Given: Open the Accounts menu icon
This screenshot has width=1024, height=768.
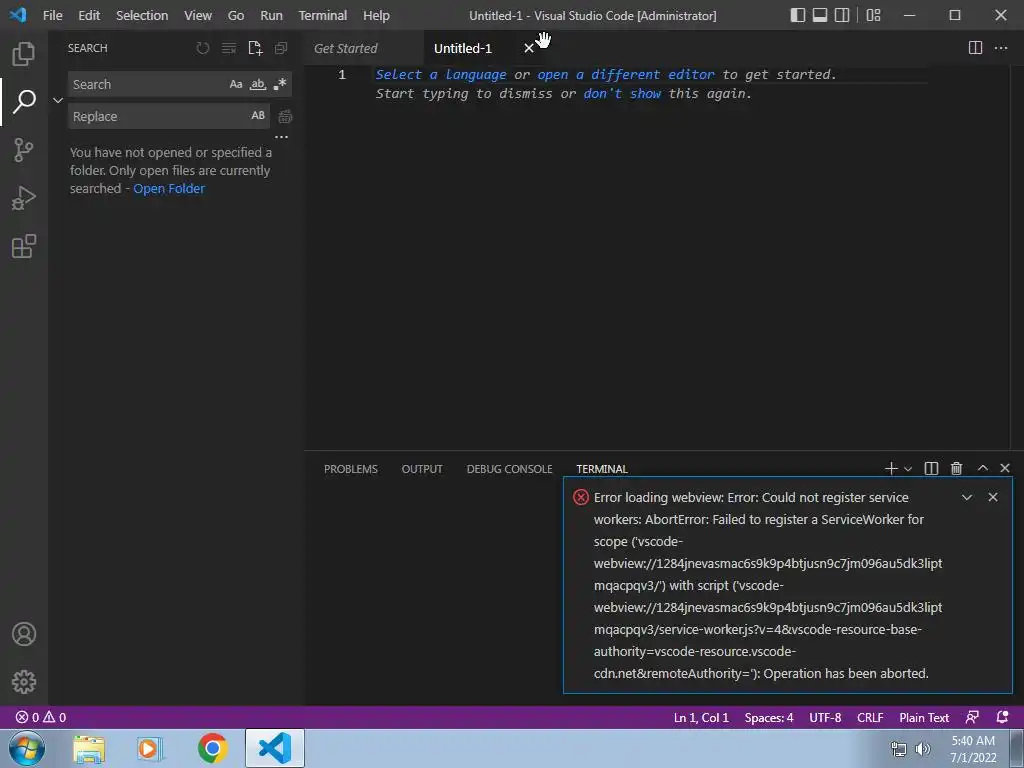Looking at the screenshot, I should (x=24, y=634).
